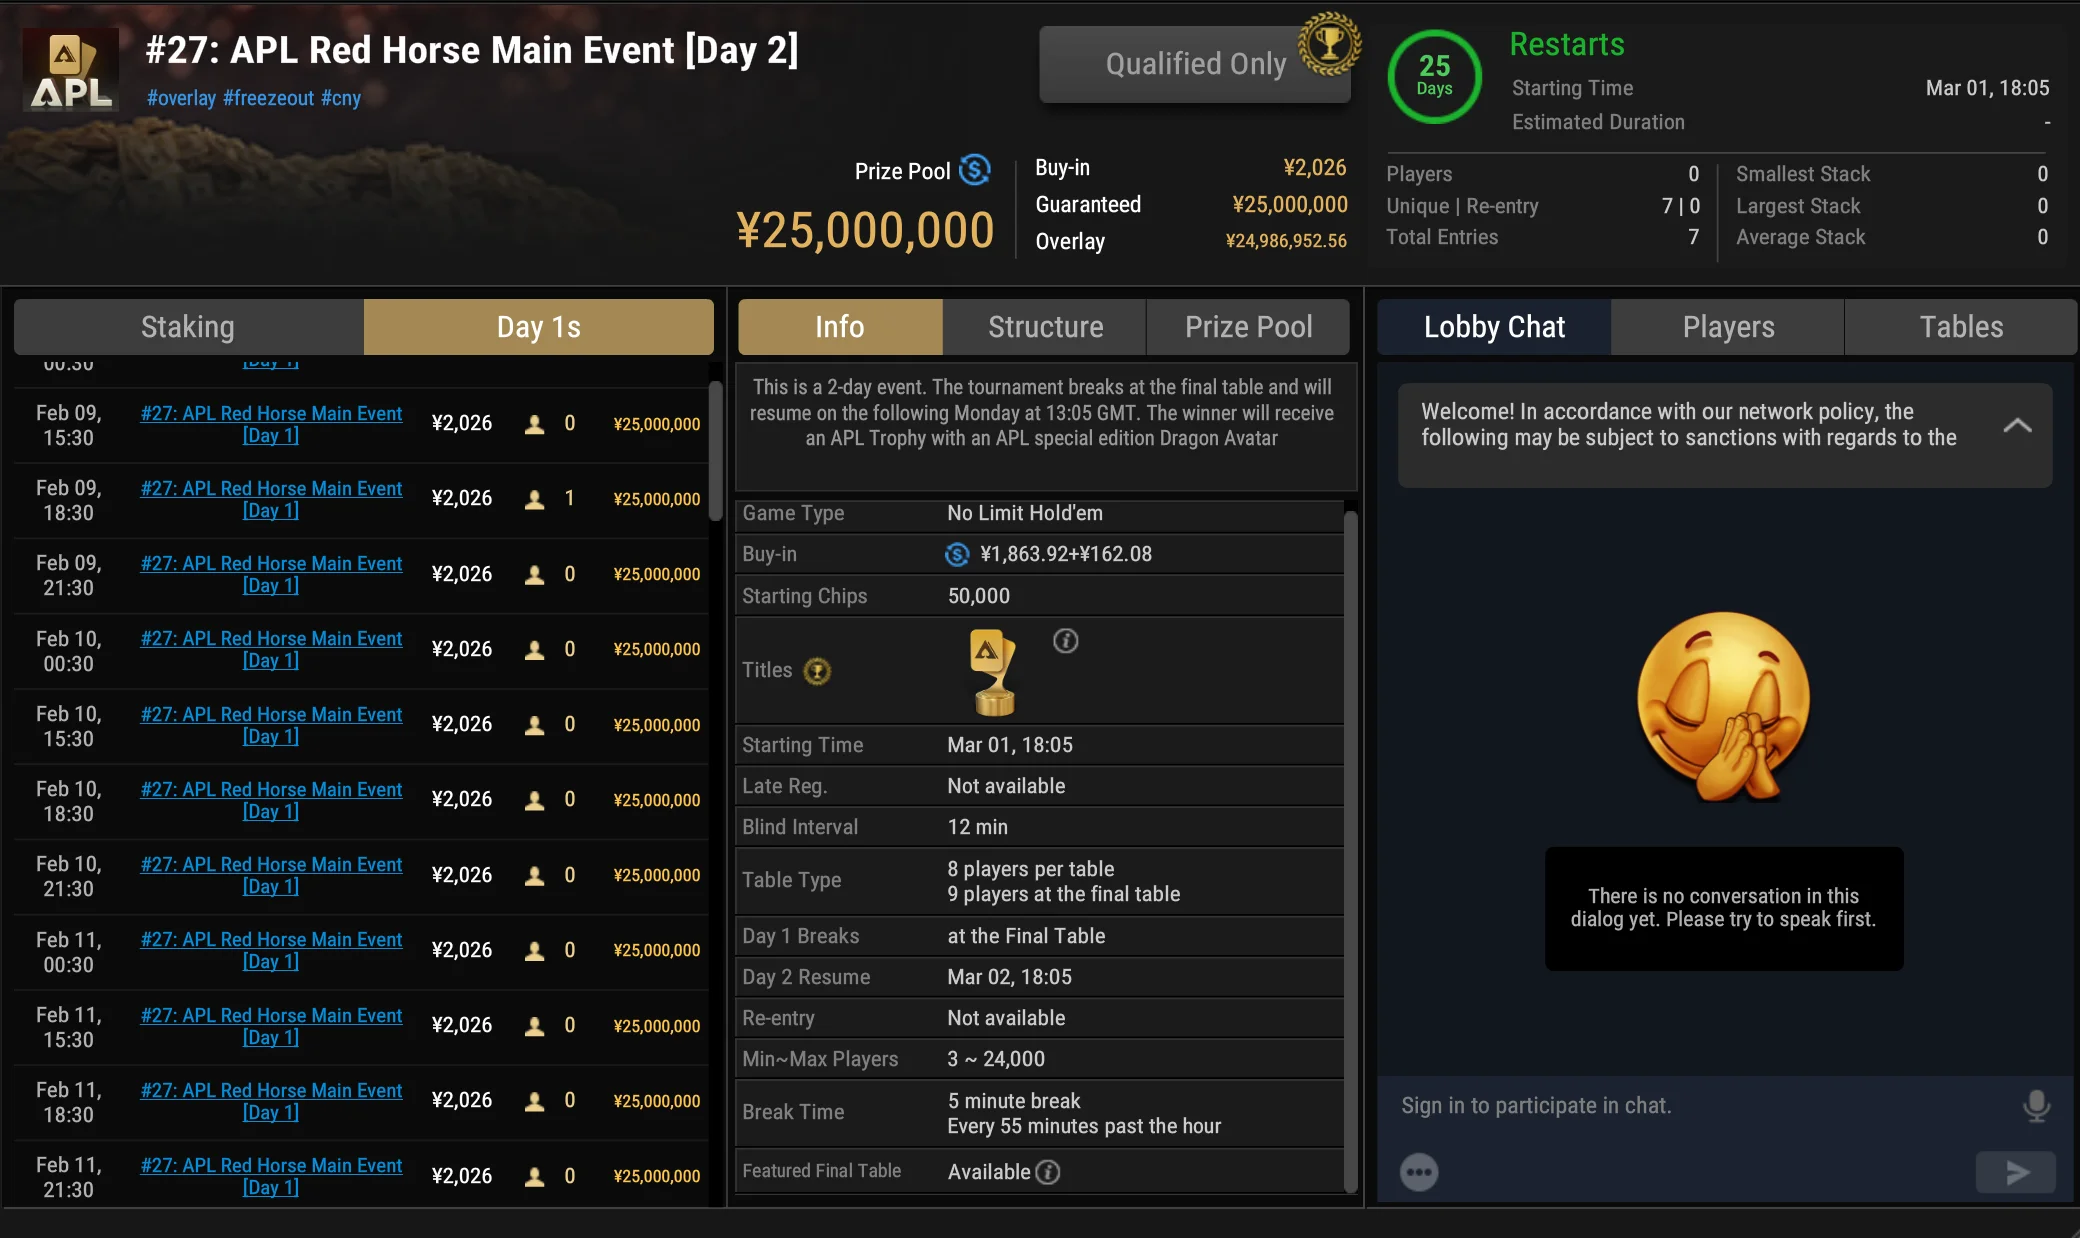Click the Info panel scrollbar
The image size is (2080, 1238).
click(1351, 850)
